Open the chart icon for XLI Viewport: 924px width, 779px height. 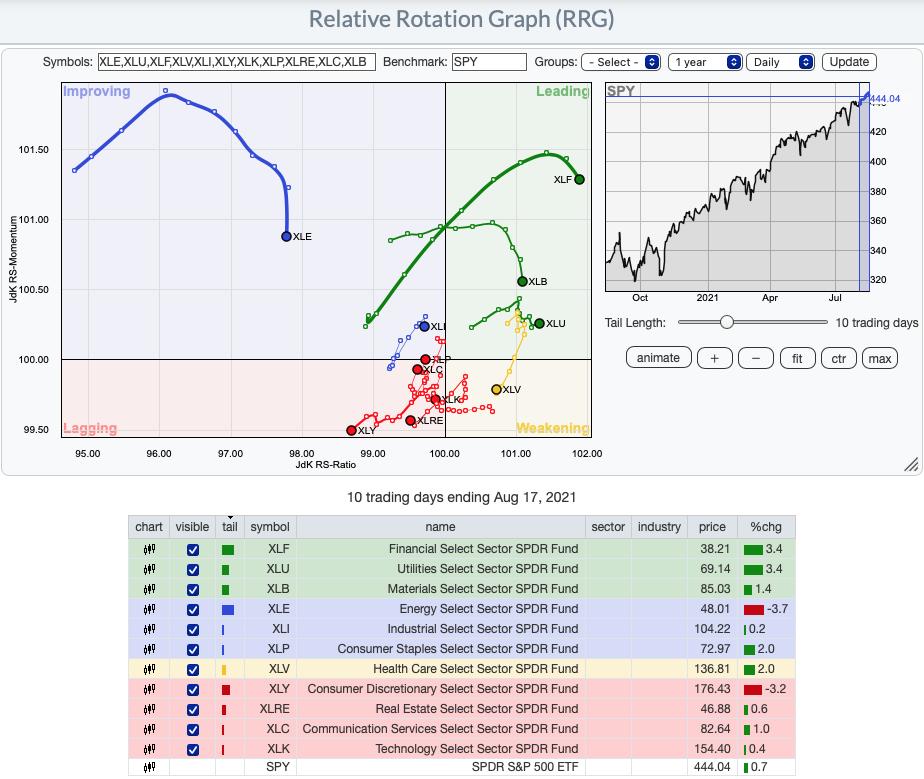pyautogui.click(x=149, y=629)
